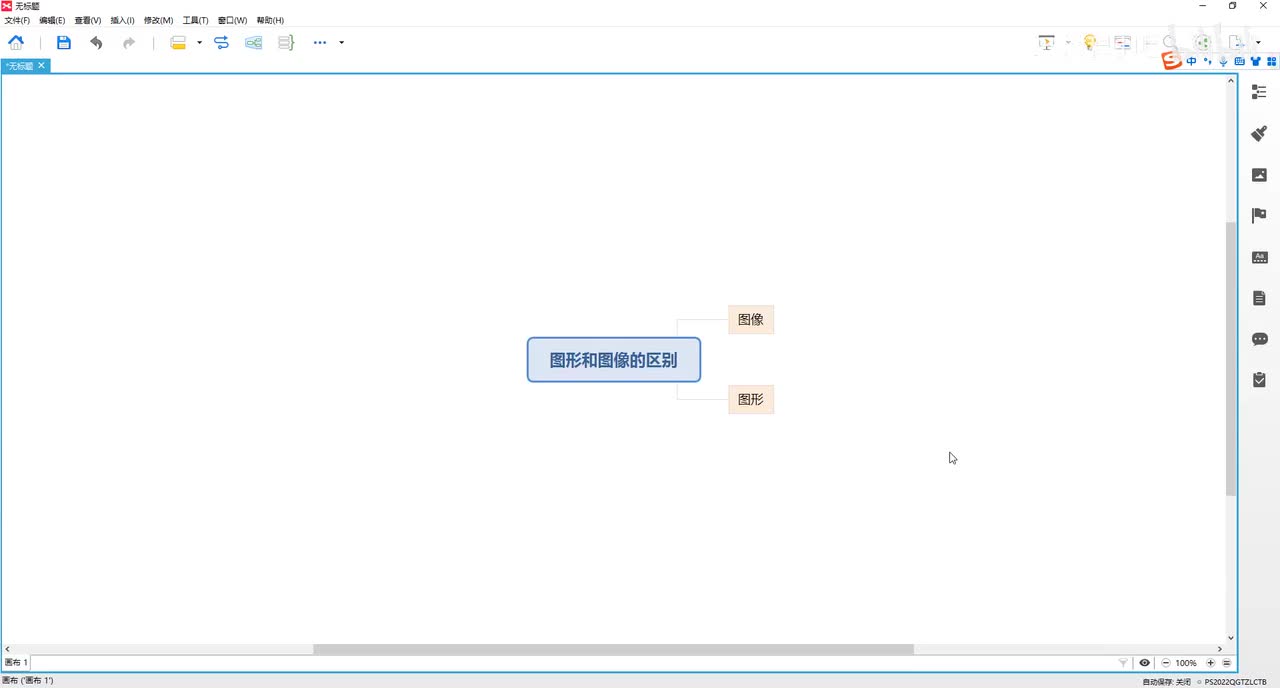
Task: Click the auto-save 关闭 status text
Action: [1166, 682]
